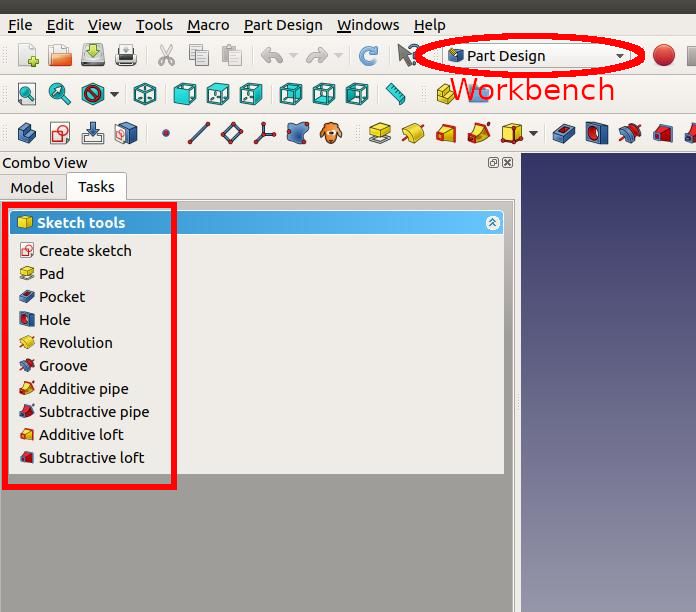Set the left view cube
Viewport: 696px width, 612px height.
point(357,94)
